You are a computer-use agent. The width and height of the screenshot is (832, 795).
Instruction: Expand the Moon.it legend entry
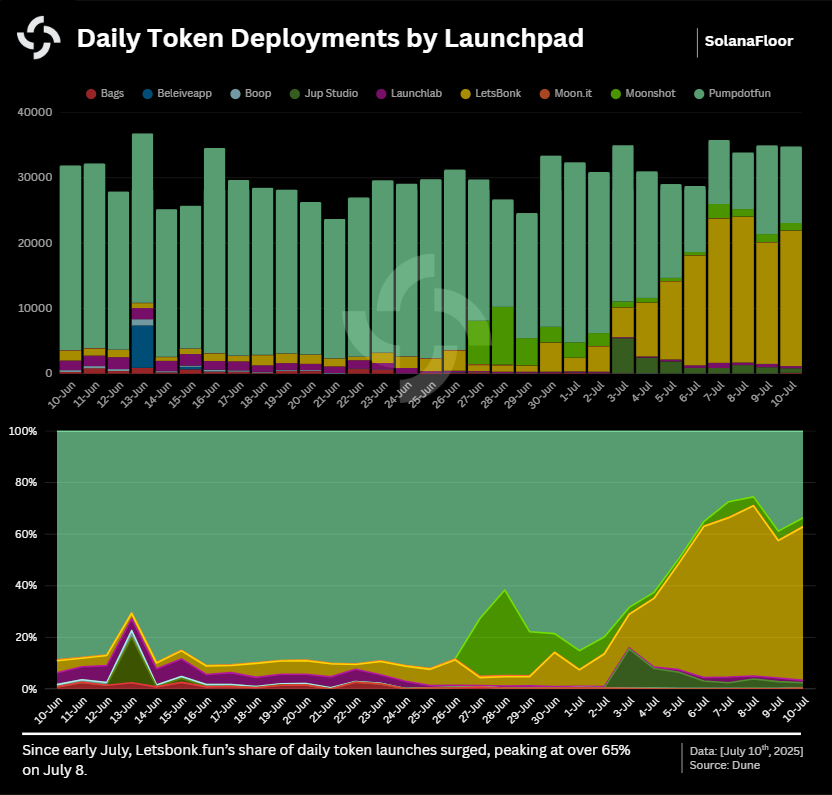(x=563, y=93)
